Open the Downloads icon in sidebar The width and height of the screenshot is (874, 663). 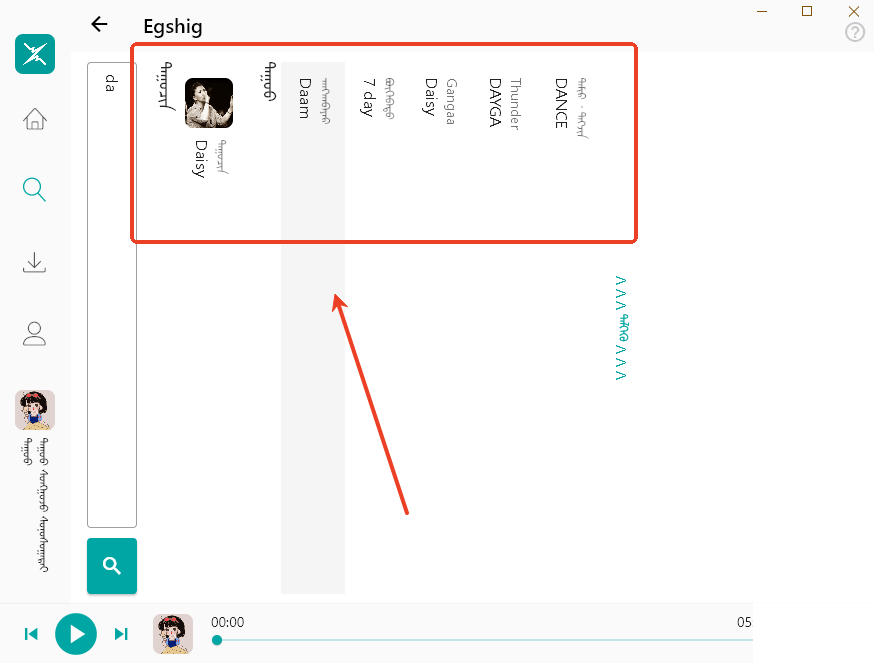click(x=34, y=262)
